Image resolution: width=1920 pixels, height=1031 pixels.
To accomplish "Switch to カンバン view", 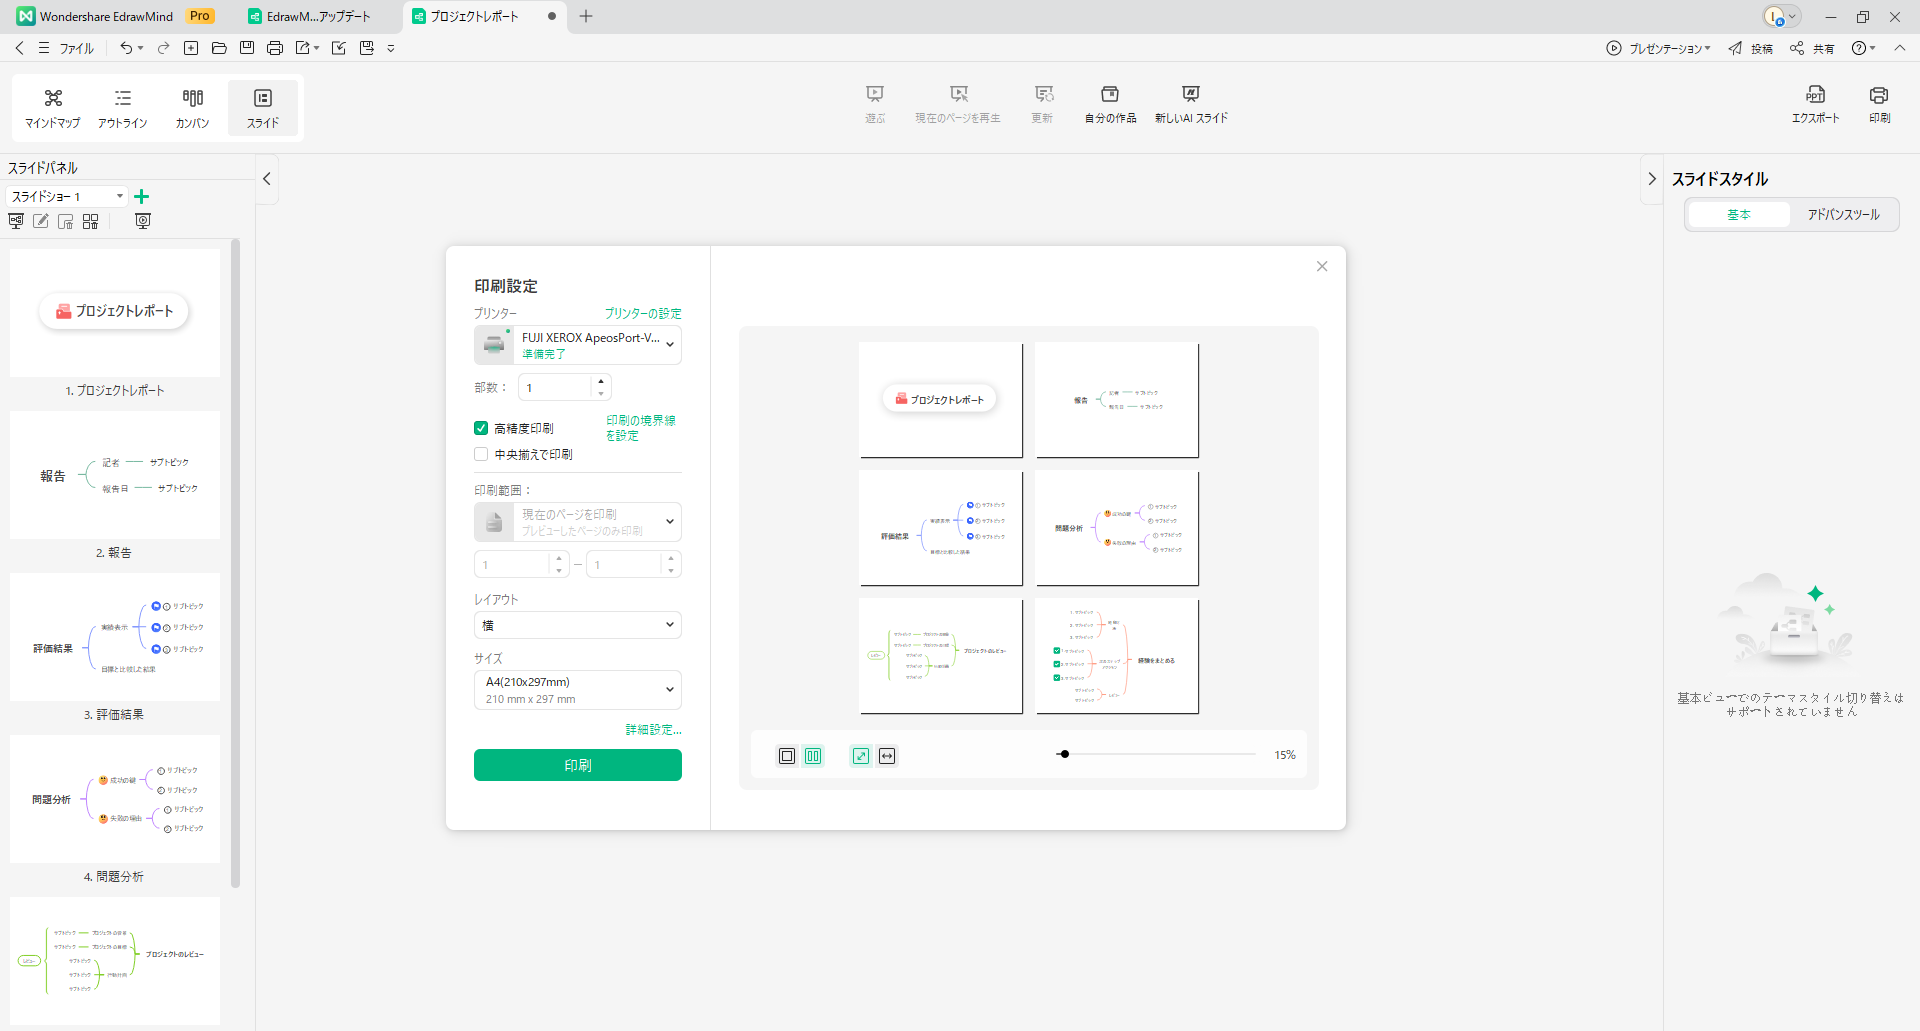I will point(192,107).
